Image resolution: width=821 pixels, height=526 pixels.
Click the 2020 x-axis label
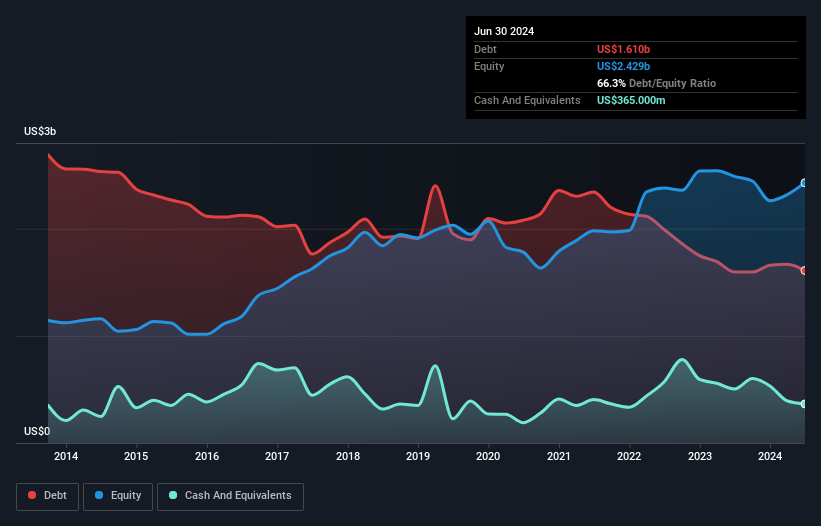click(488, 456)
